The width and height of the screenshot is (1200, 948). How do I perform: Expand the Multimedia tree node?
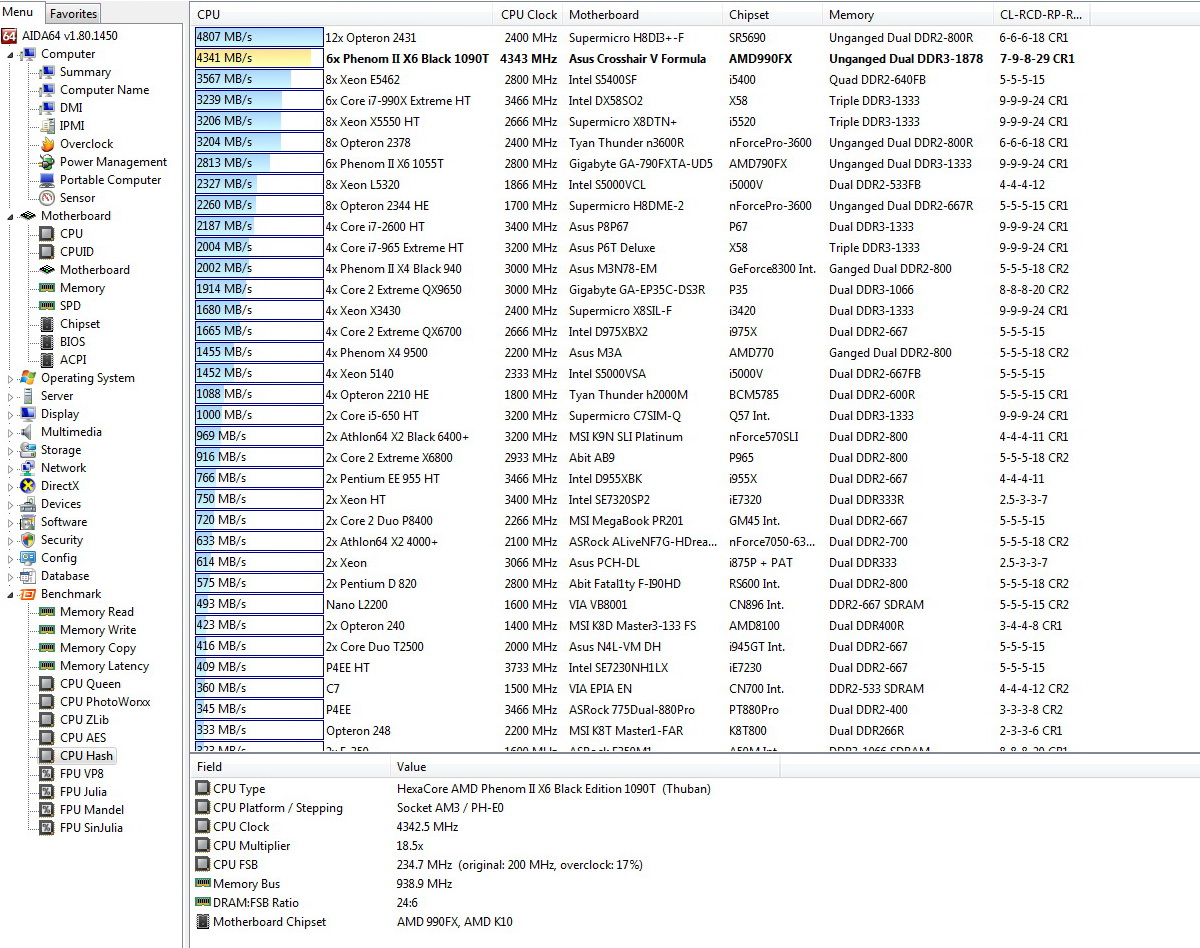click(12, 433)
